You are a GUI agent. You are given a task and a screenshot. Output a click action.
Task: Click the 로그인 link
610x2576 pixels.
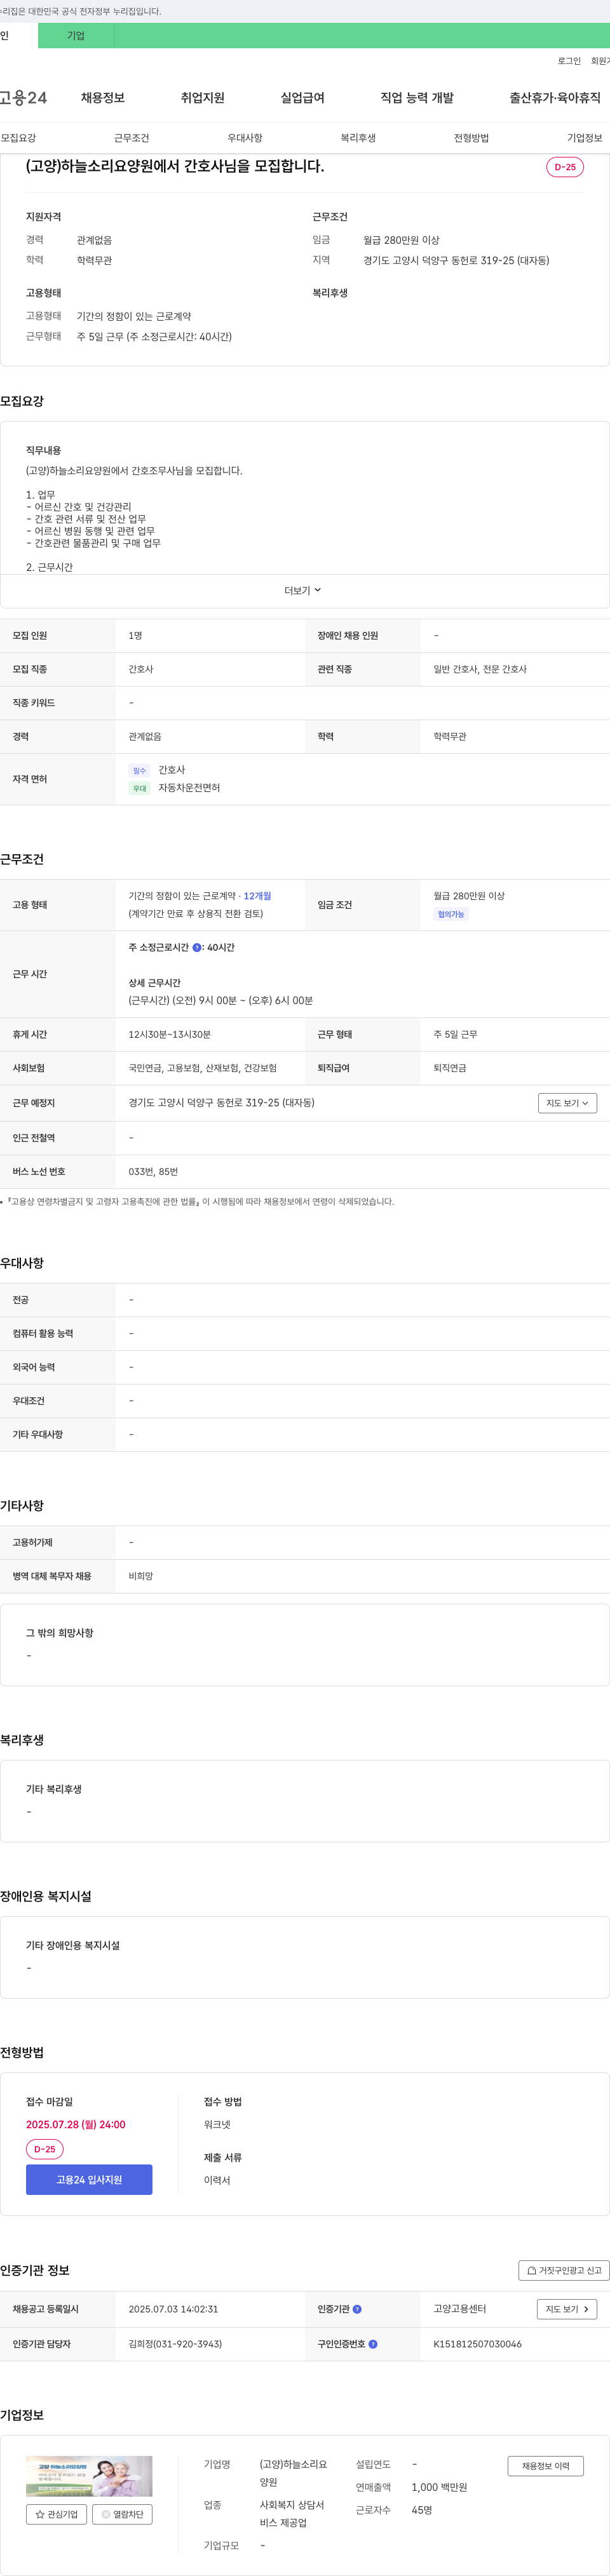[569, 61]
